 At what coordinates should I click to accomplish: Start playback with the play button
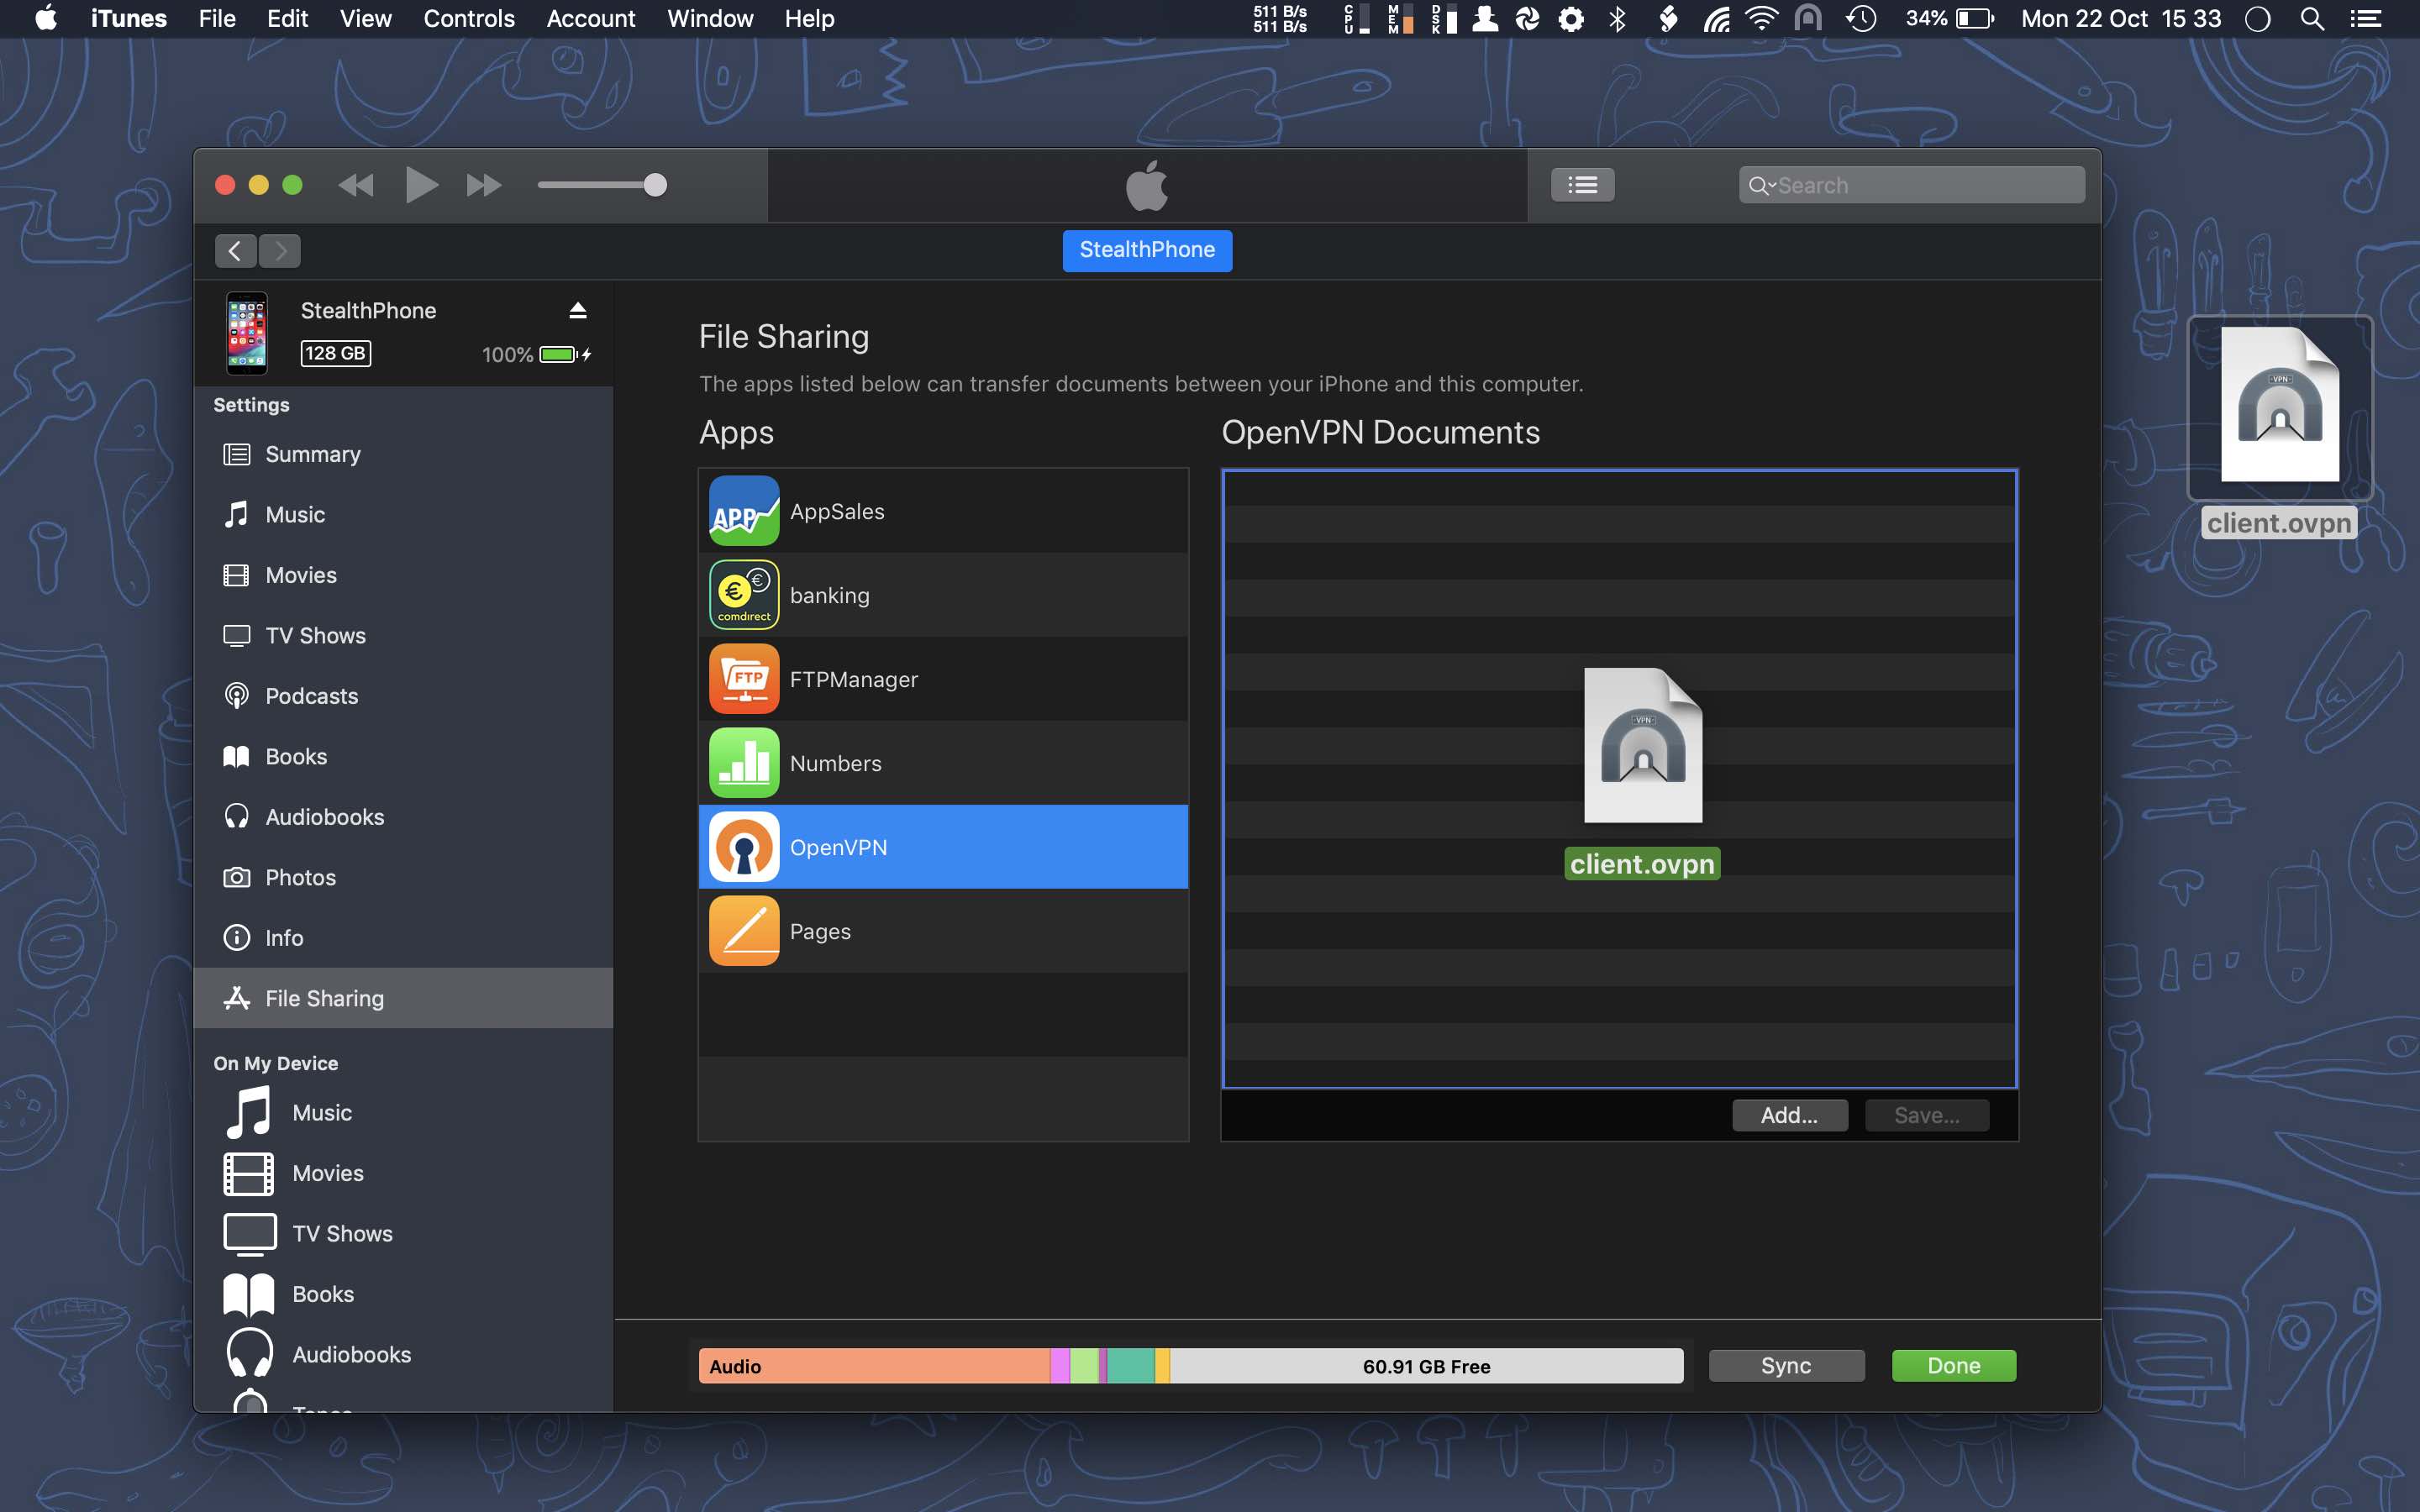(x=421, y=185)
